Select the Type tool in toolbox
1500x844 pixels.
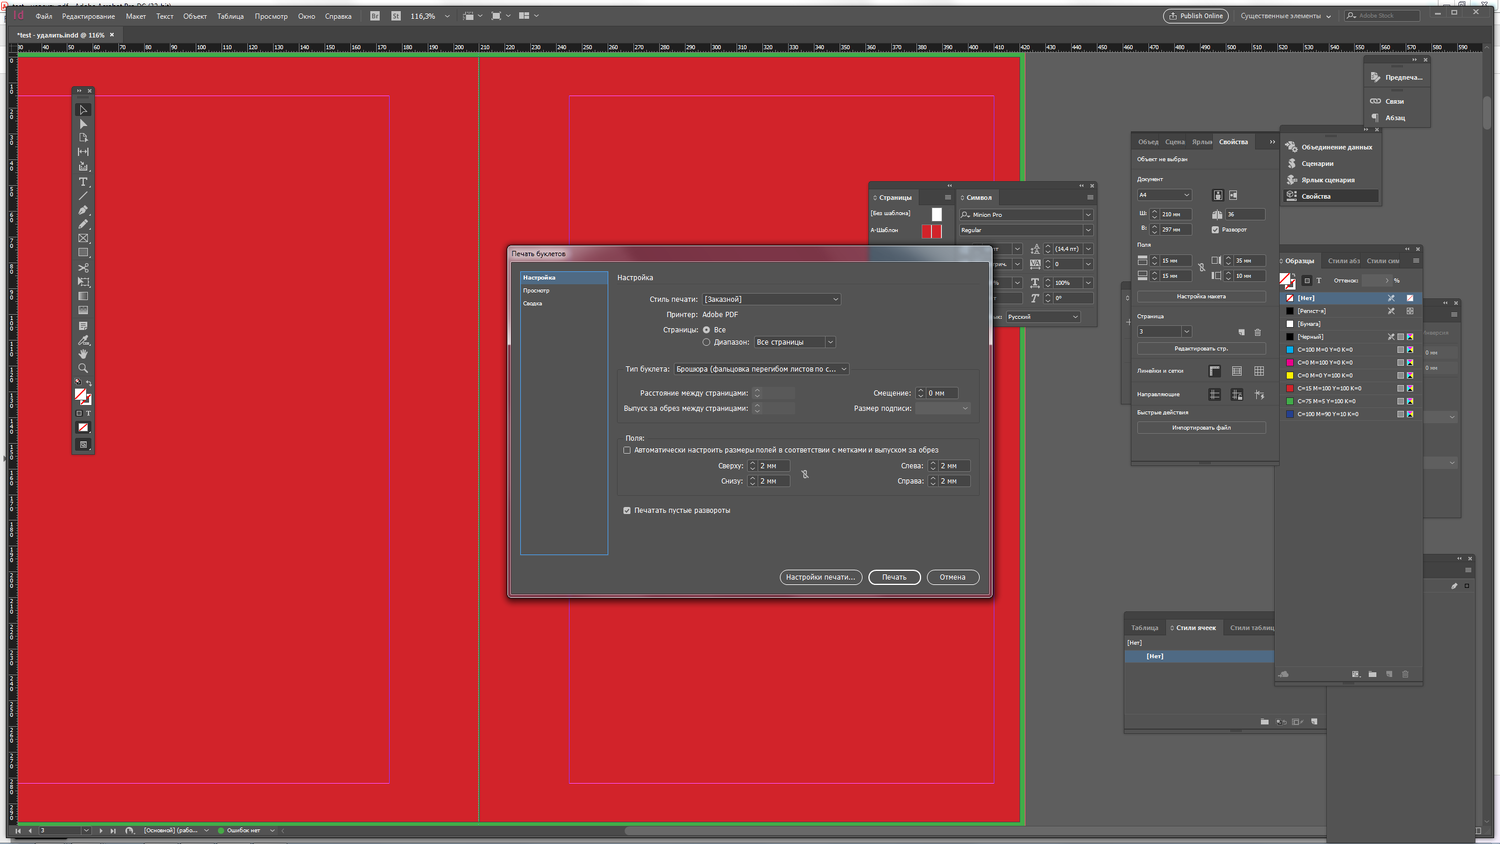[x=83, y=182]
